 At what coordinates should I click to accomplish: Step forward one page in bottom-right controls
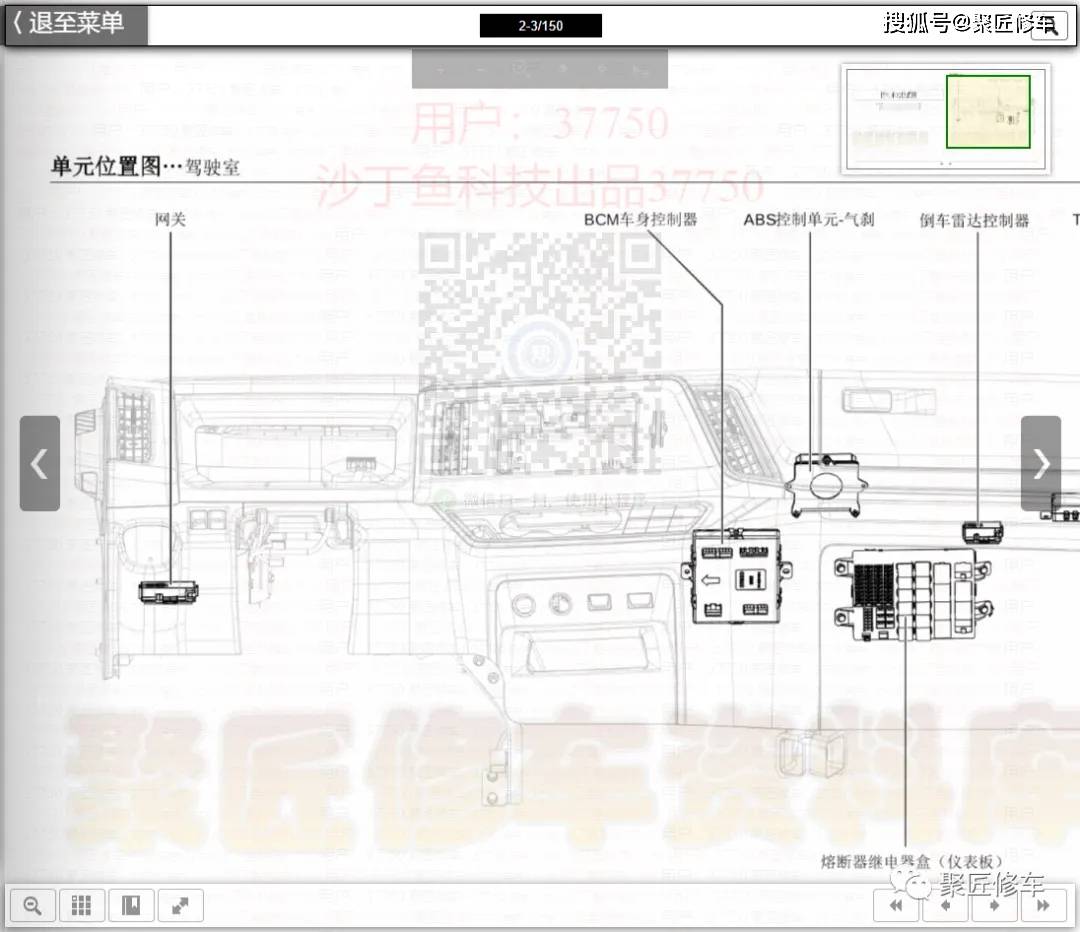[x=994, y=906]
